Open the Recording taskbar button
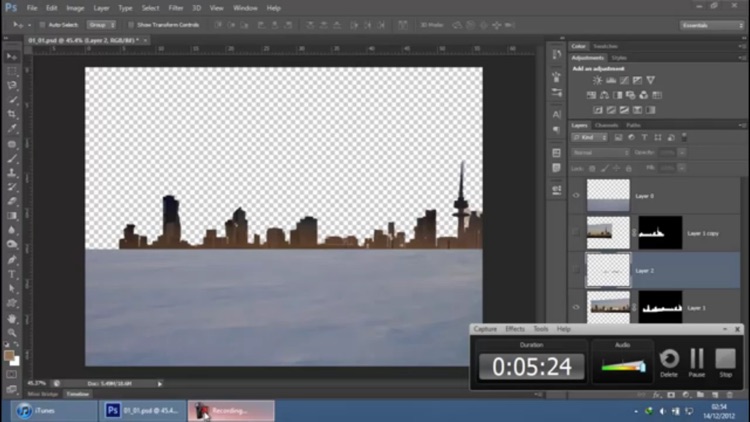 click(232, 411)
